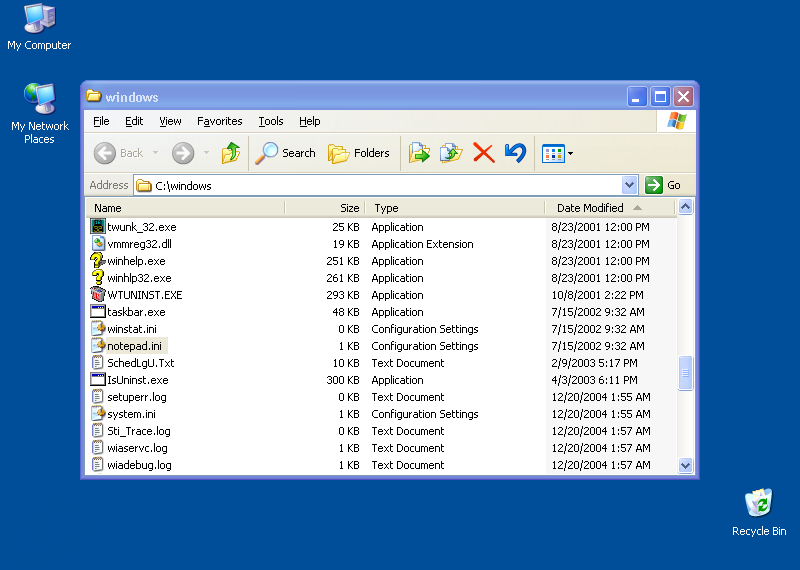This screenshot has width=800, height=570.
Task: Select the WTUNINST.EXE file icon
Action: [x=97, y=294]
